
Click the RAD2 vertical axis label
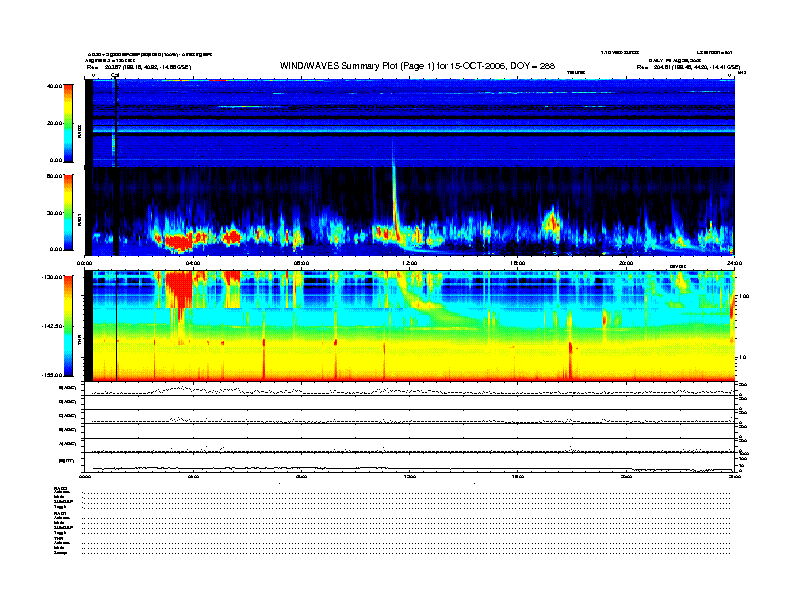(x=80, y=131)
